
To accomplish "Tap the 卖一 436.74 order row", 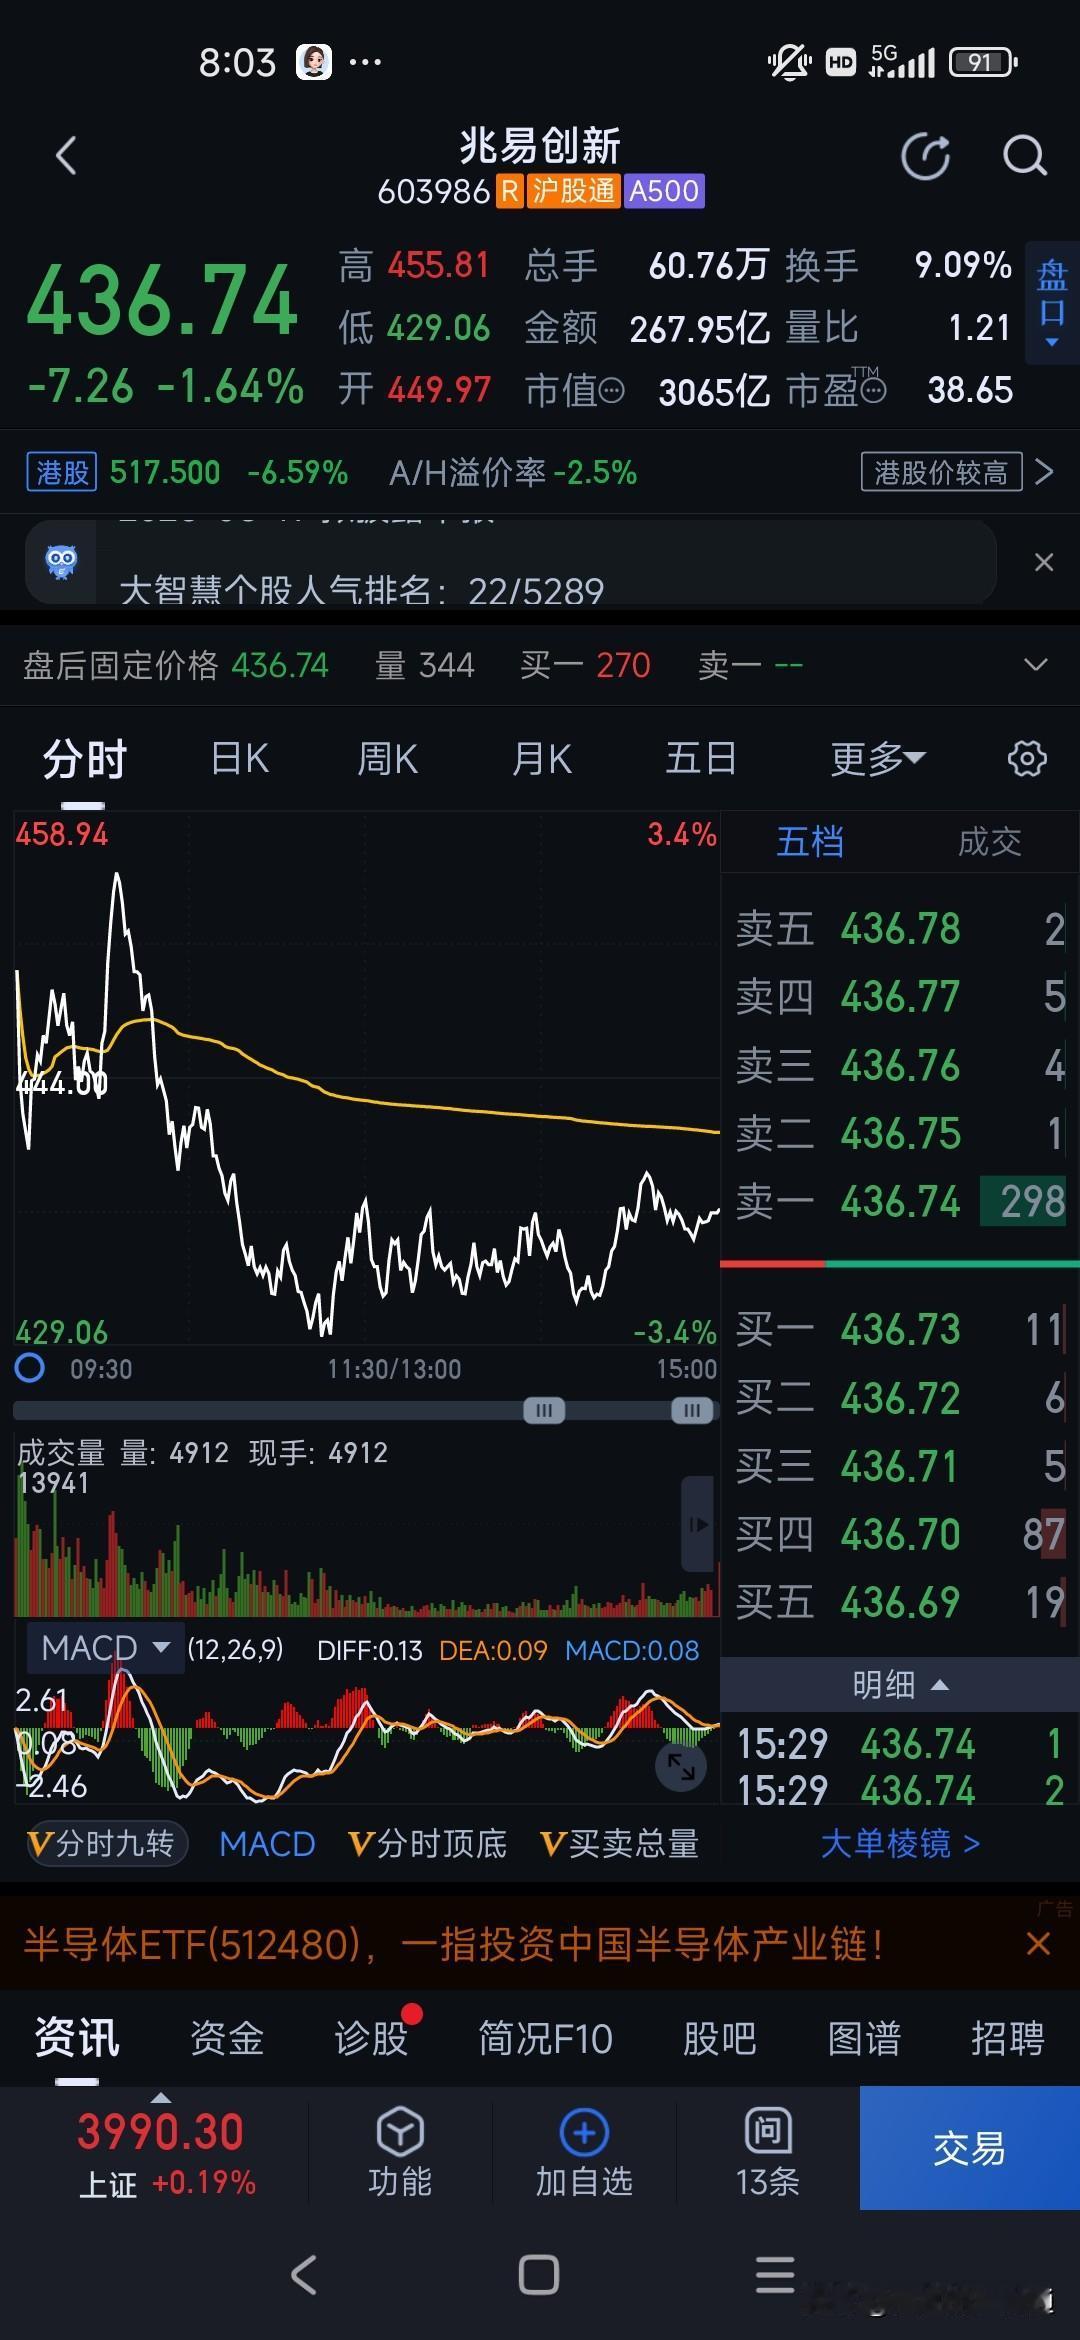I will click(900, 1201).
